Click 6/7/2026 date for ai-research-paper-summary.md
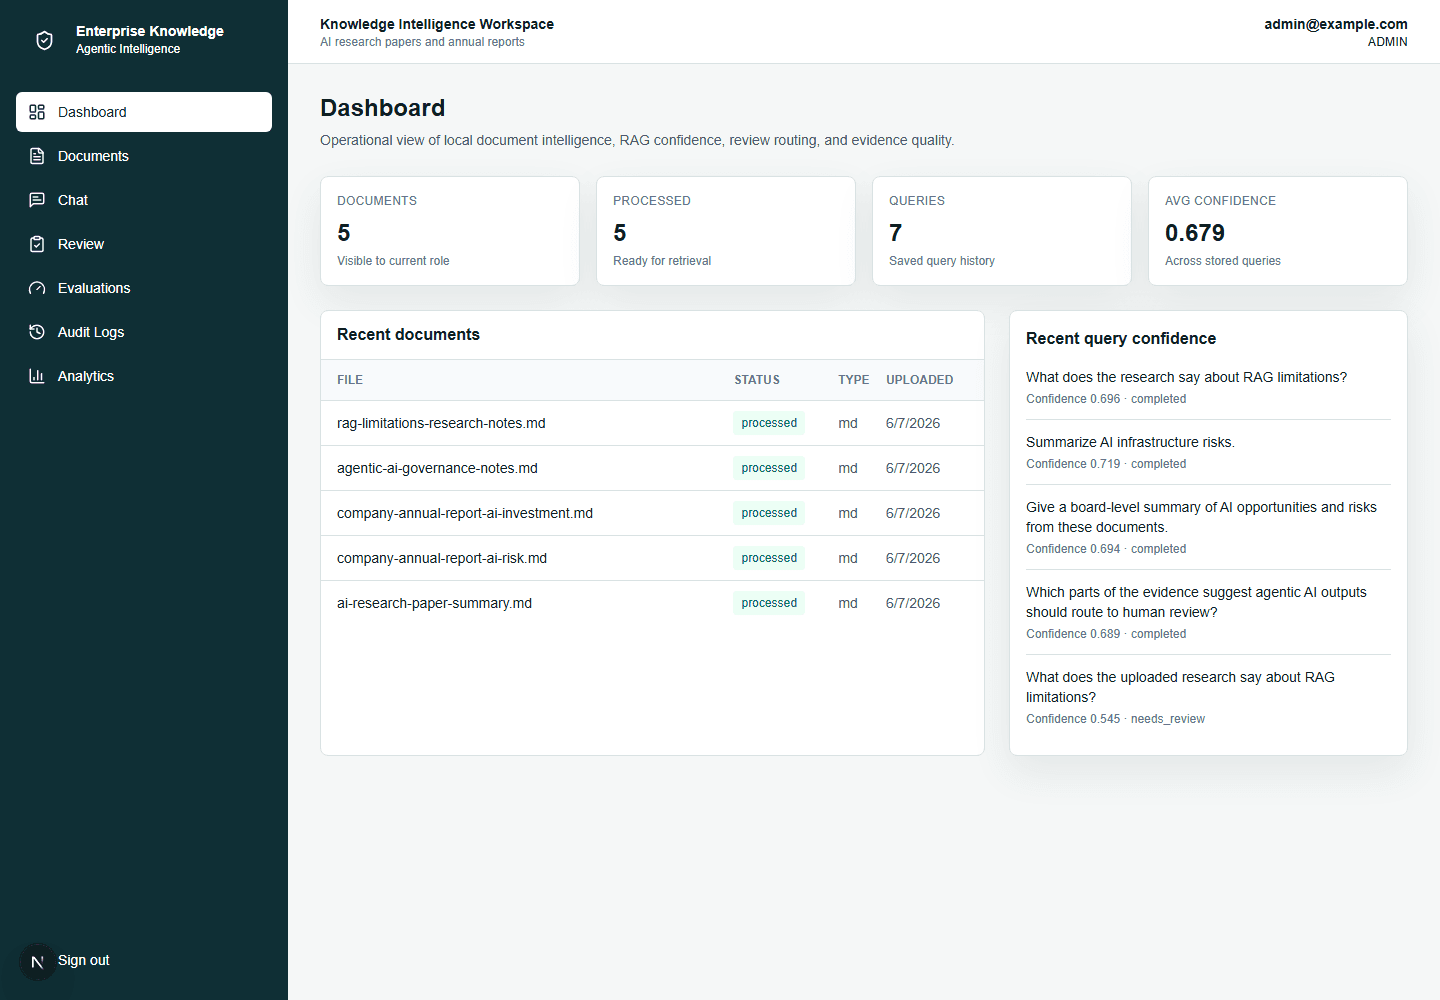This screenshot has height=1000, width=1440. (913, 603)
